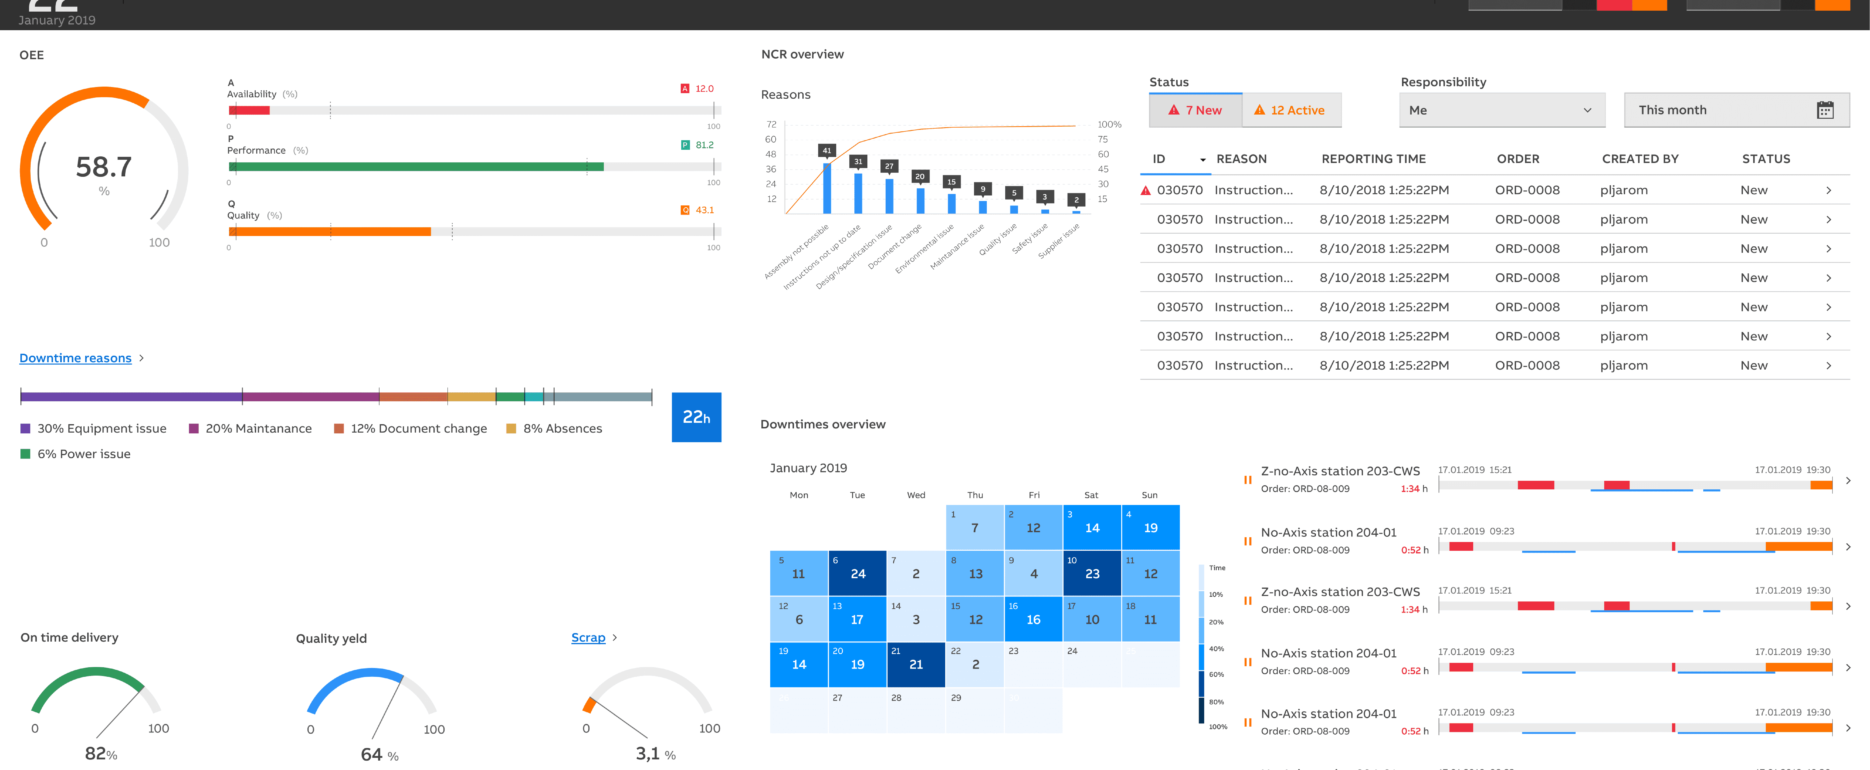Open the Responsibility dropdown showing Me
This screenshot has height=770, width=1870.
1501,110
